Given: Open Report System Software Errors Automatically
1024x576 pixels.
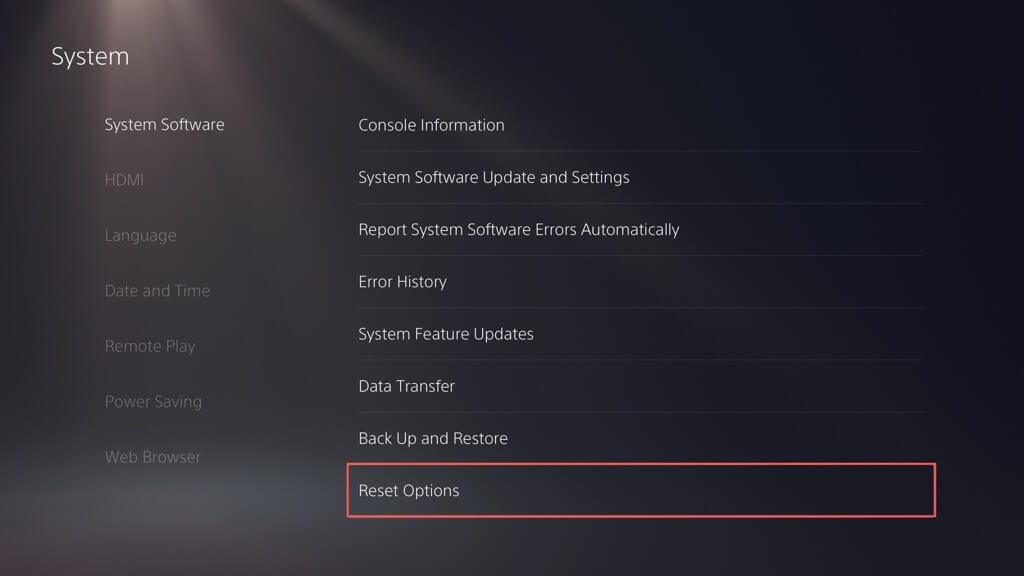Looking at the screenshot, I should [x=518, y=229].
